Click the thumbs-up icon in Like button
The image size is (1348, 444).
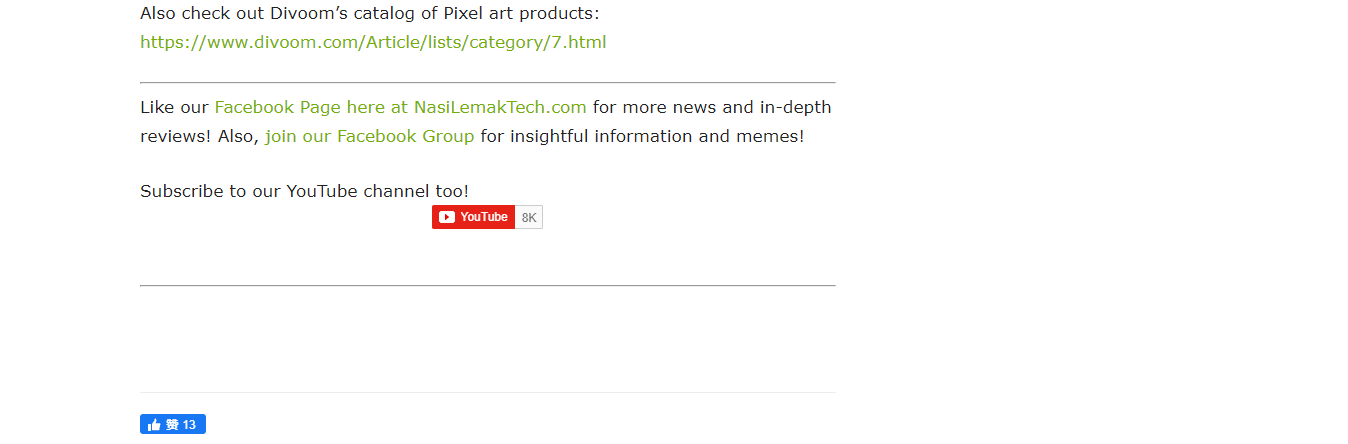pos(154,425)
